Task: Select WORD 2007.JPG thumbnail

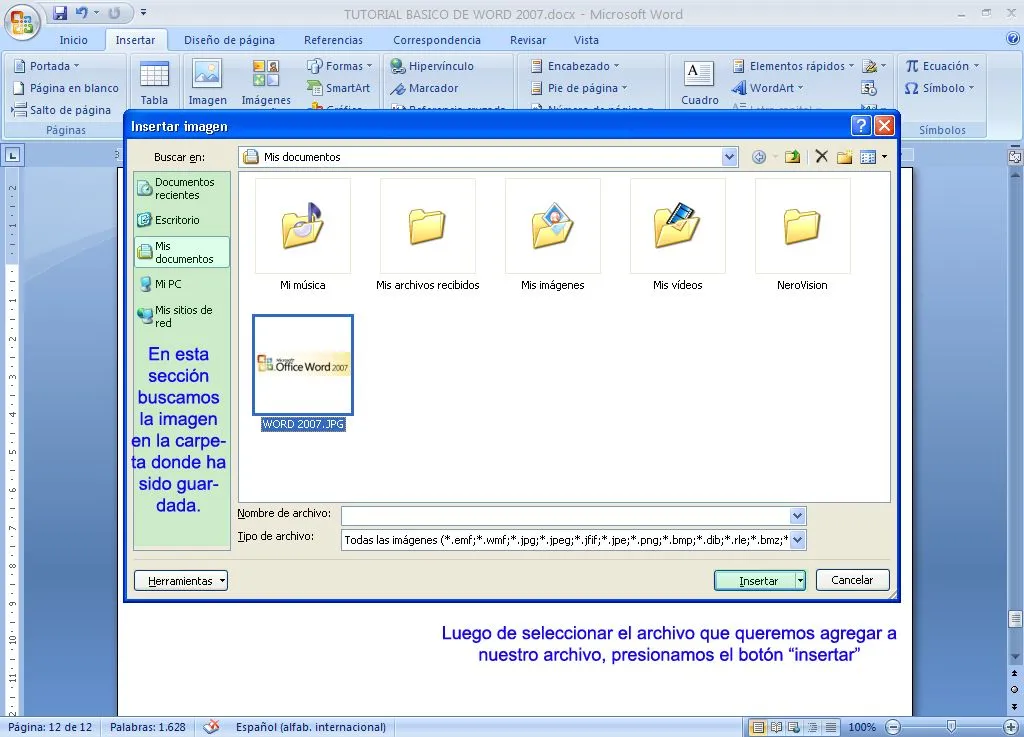Action: coord(303,365)
